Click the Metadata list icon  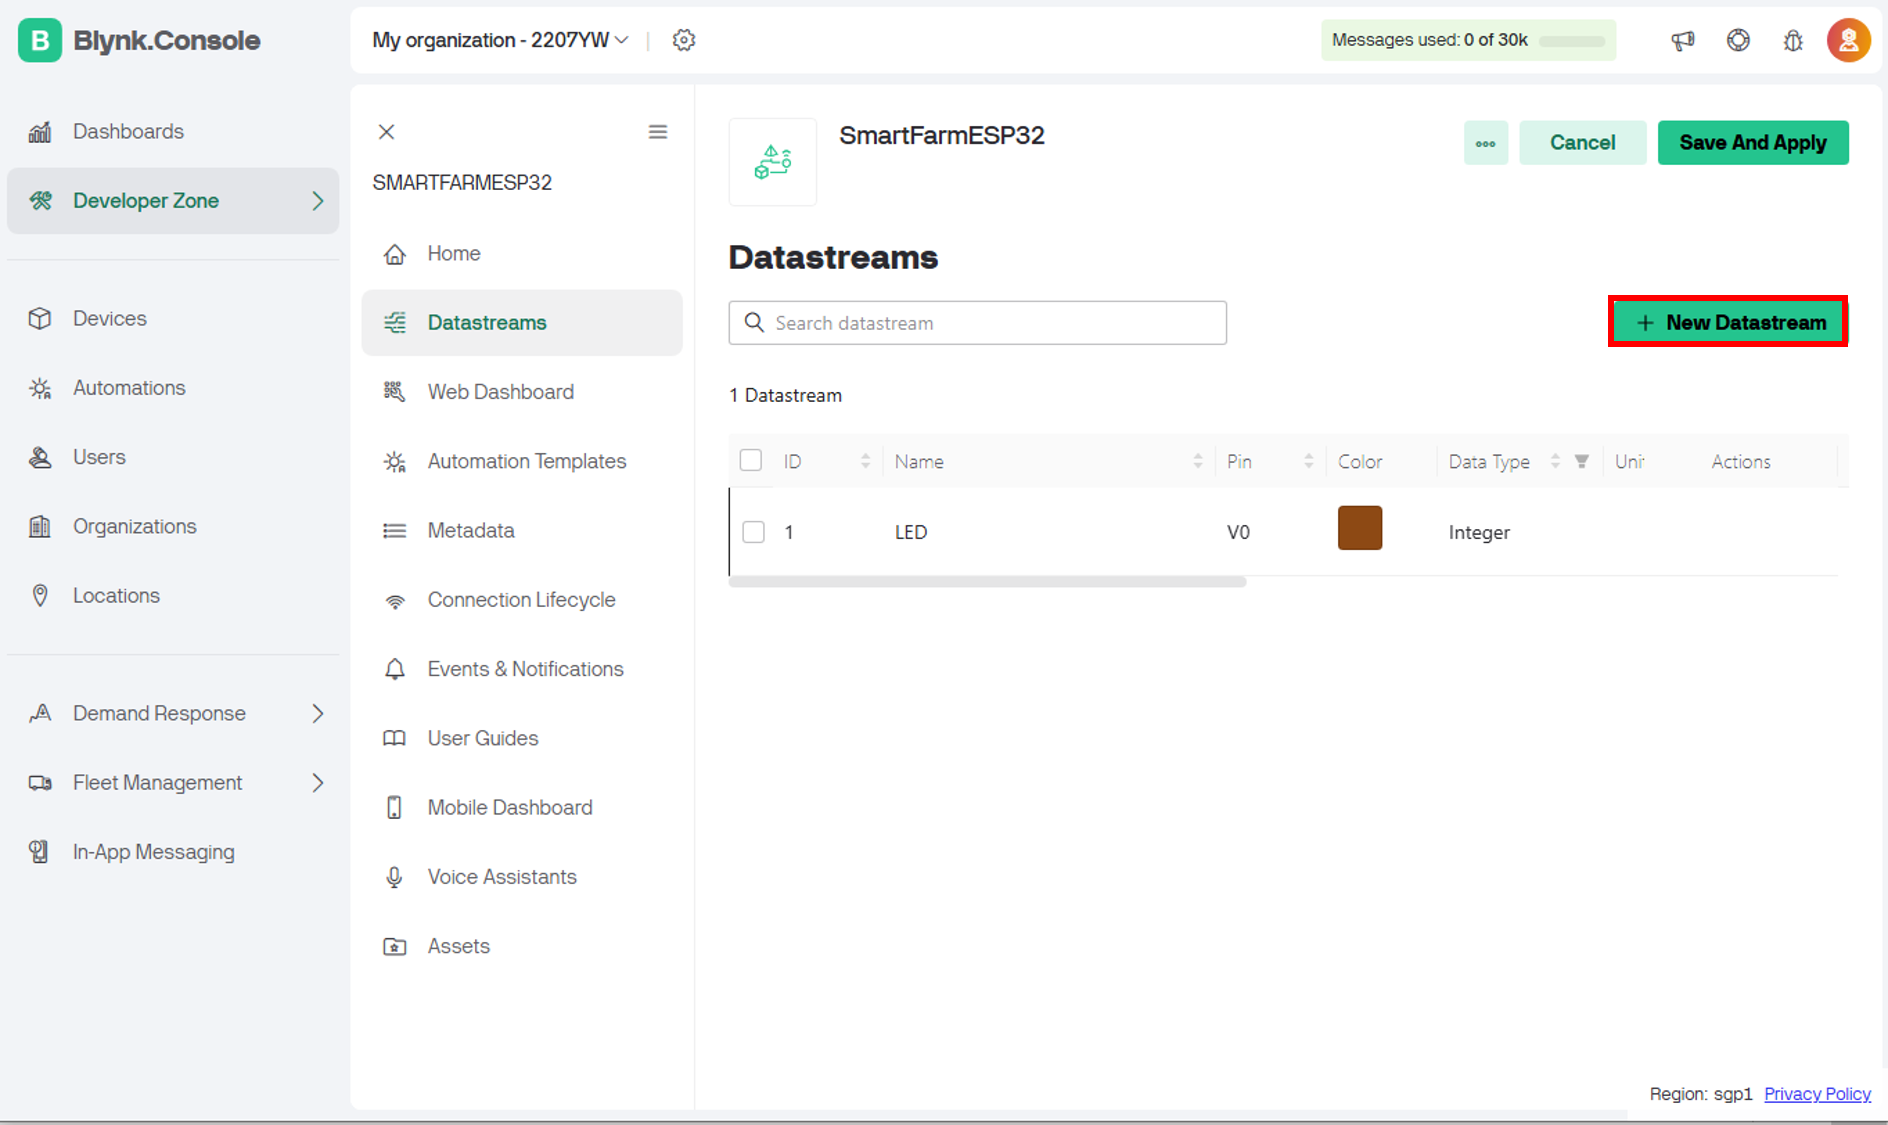tap(395, 531)
